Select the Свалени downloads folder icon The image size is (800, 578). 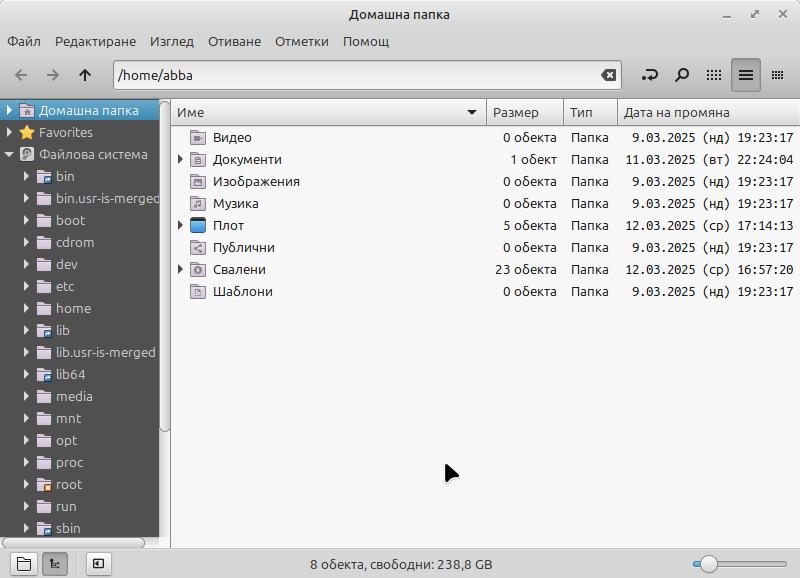pyautogui.click(x=198, y=269)
